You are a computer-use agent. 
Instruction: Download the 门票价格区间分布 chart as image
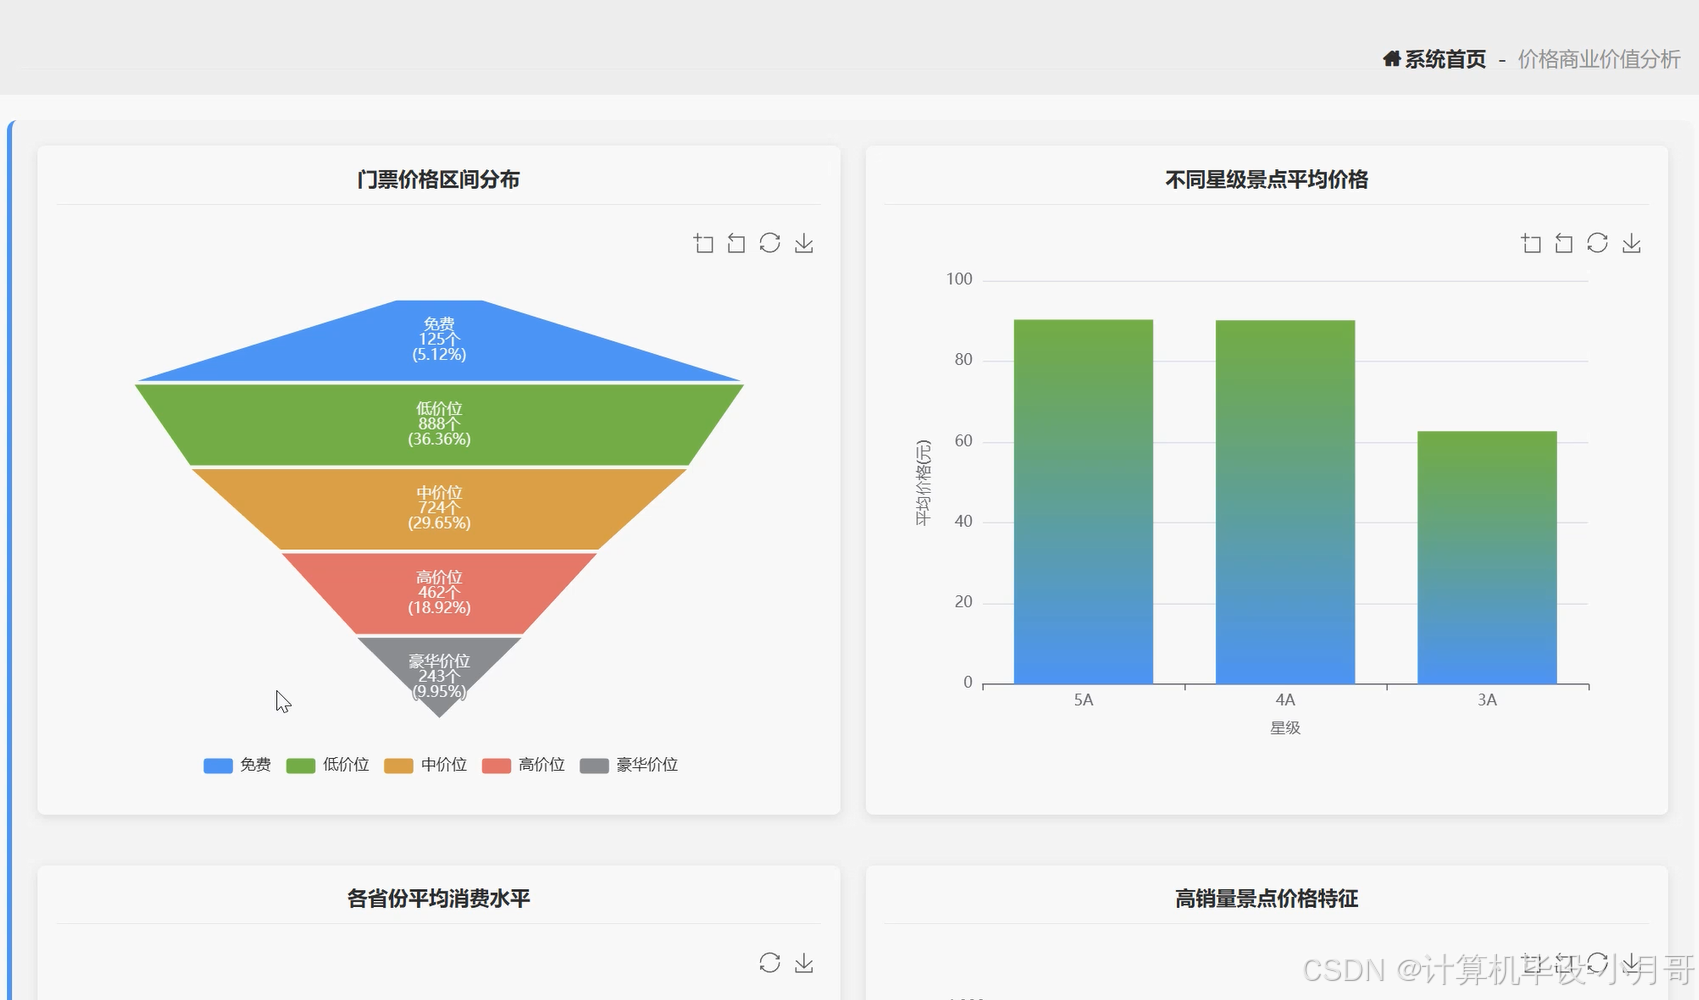pos(803,243)
